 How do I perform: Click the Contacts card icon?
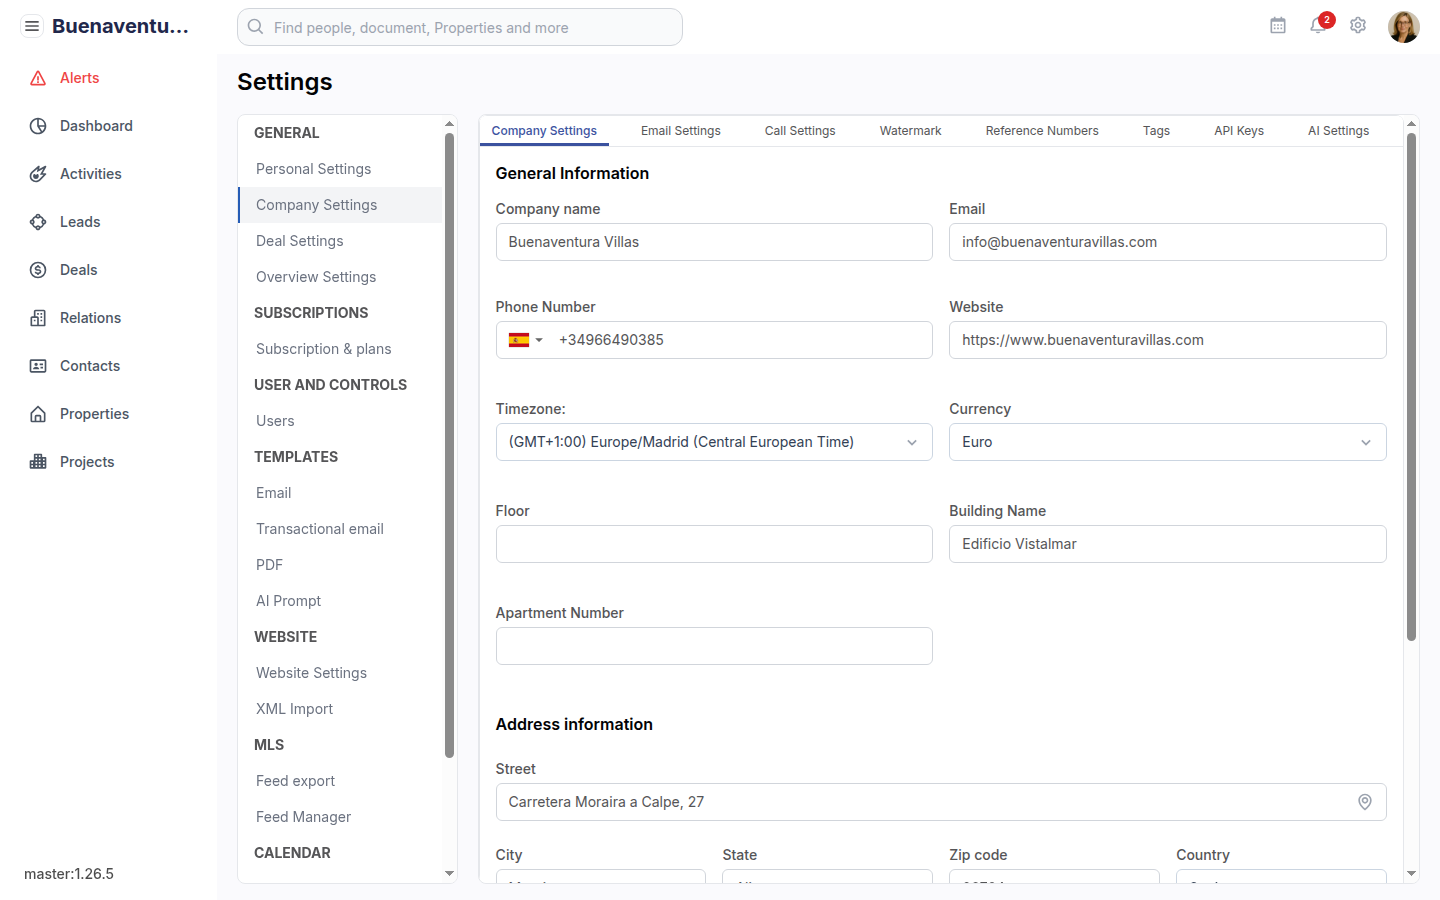point(38,366)
